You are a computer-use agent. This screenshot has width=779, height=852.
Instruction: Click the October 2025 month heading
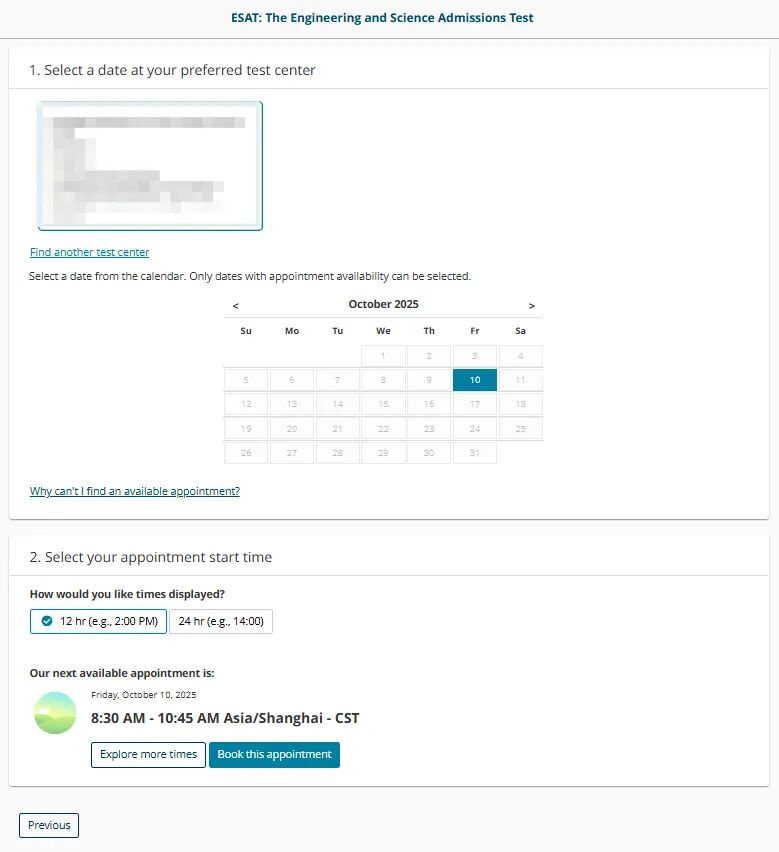(x=384, y=304)
